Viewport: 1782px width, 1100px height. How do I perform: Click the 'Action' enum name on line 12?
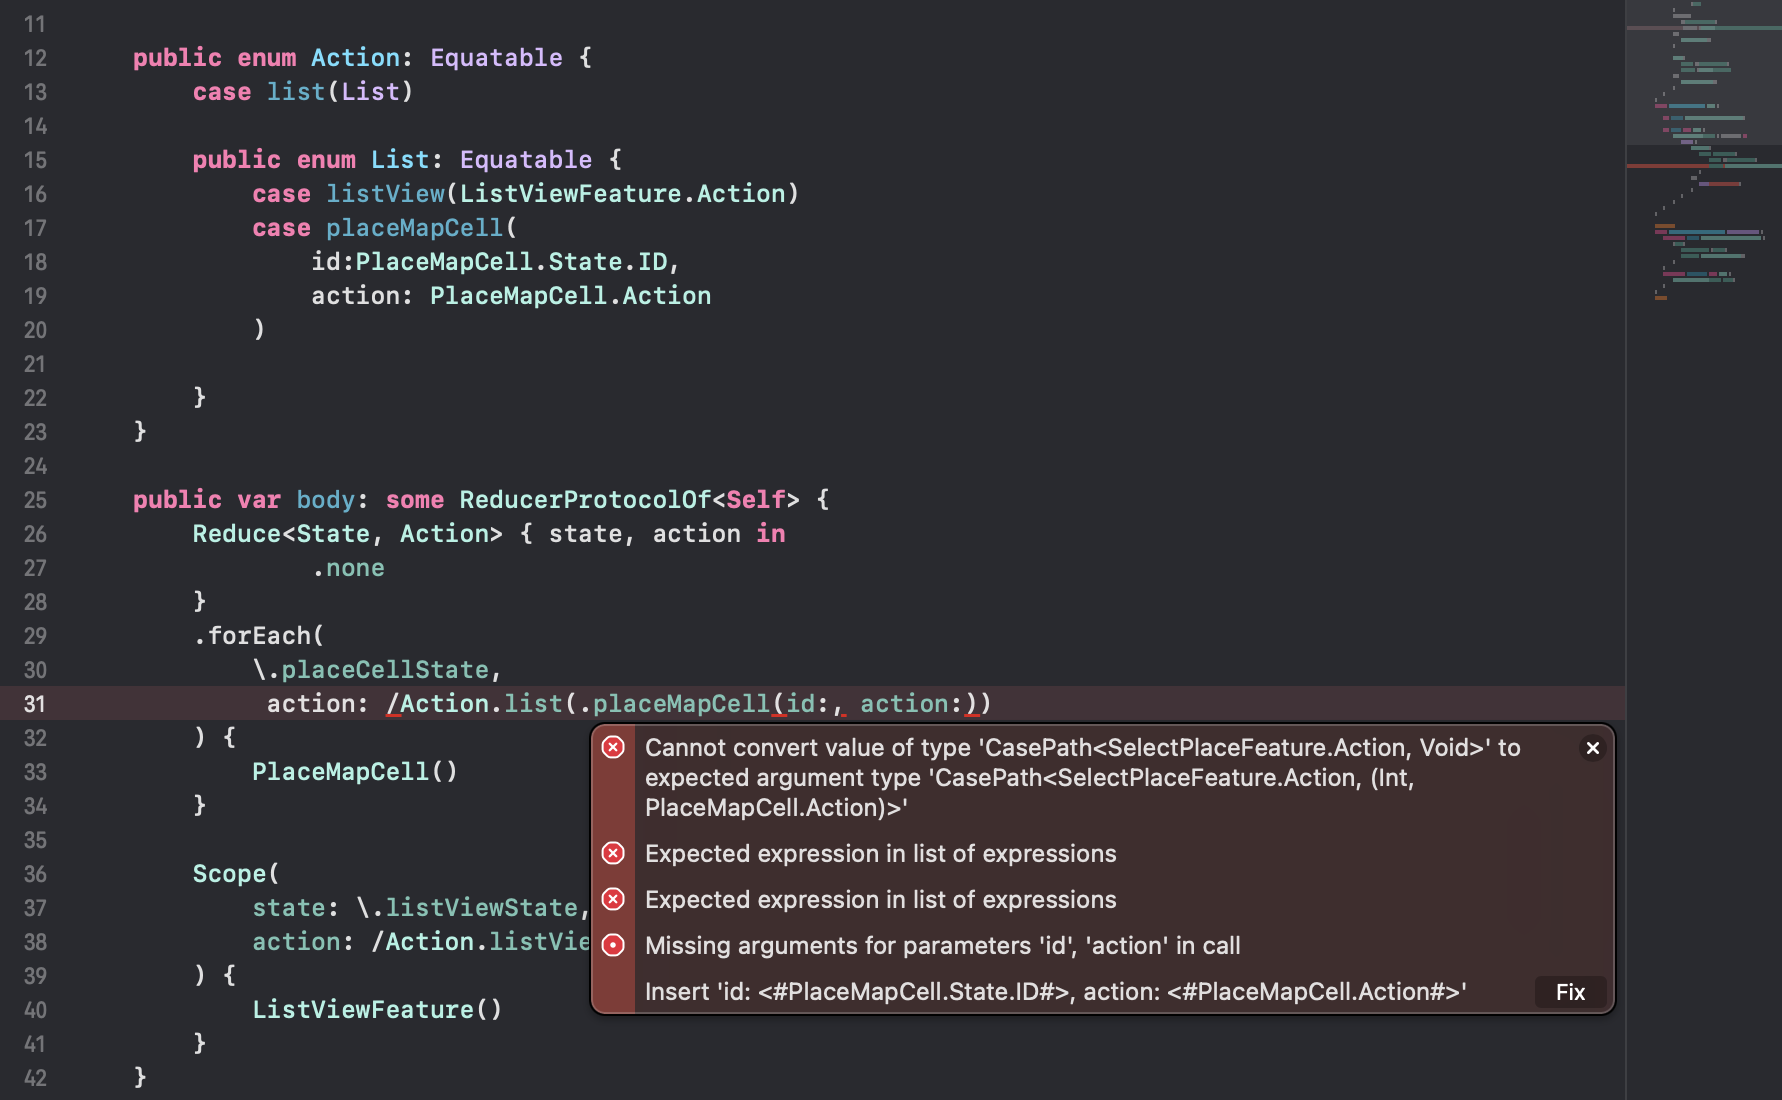point(355,58)
